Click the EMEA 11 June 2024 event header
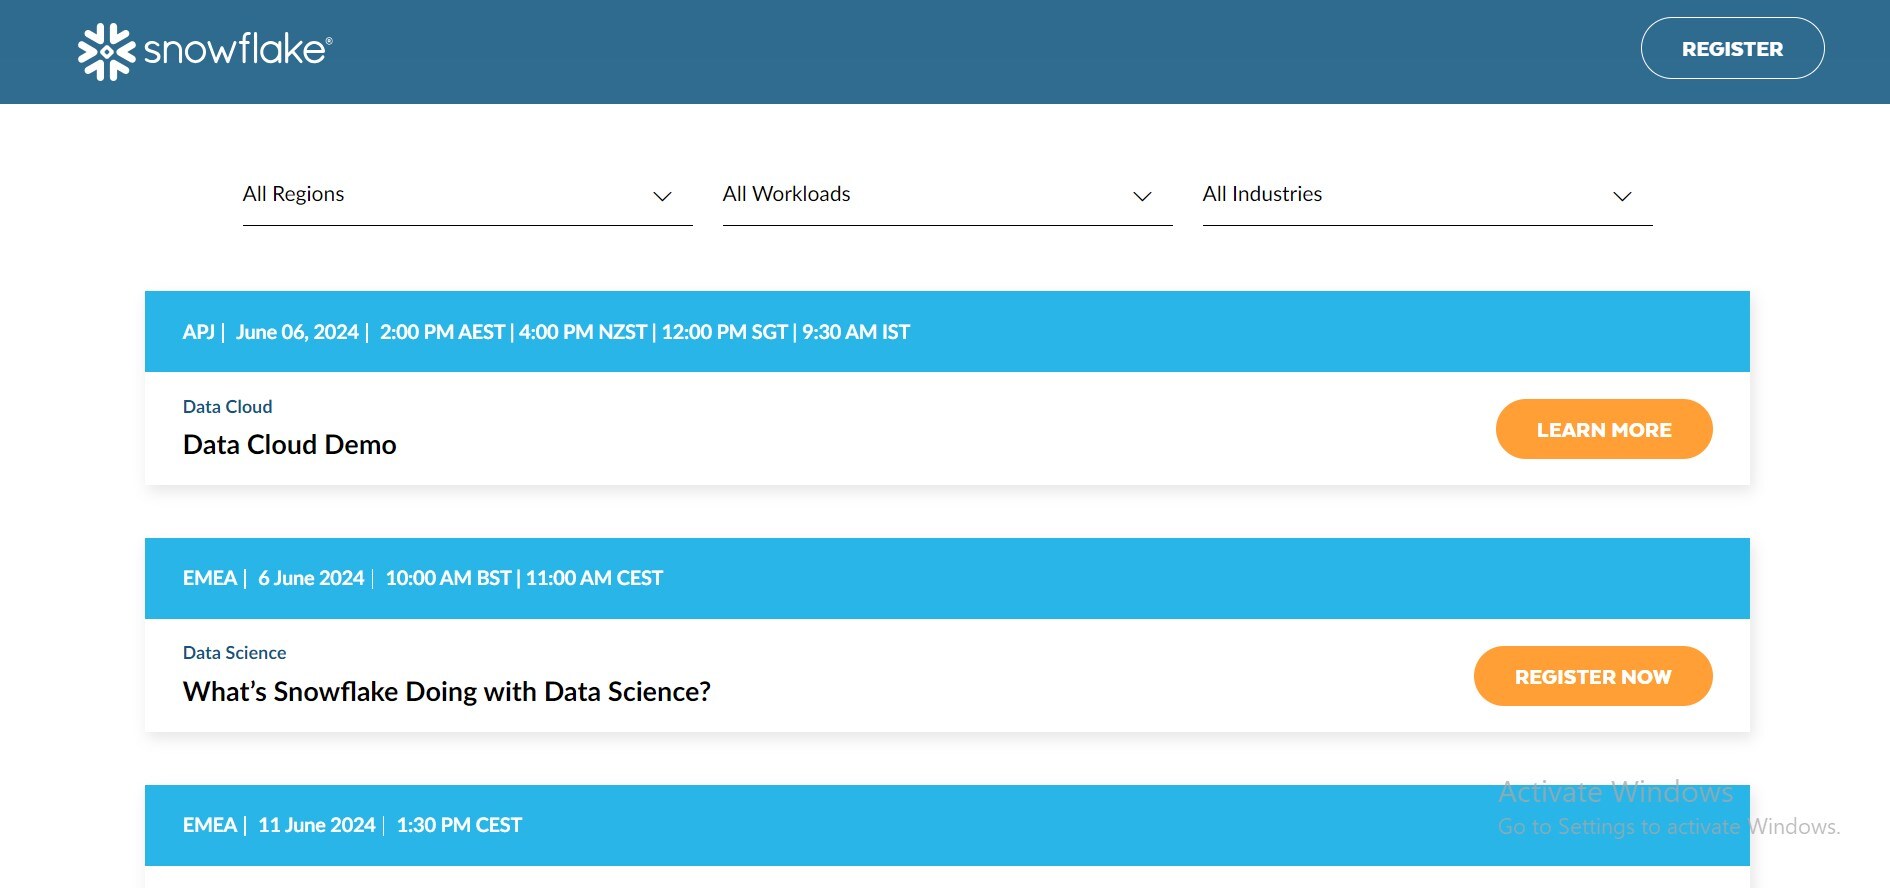Screen dimensions: 1890x888 coord(947,825)
